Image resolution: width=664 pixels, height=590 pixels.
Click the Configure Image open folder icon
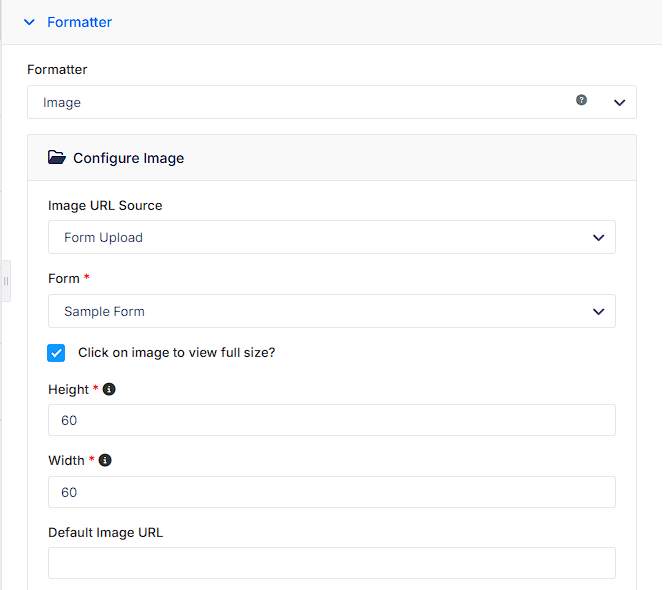coord(57,158)
